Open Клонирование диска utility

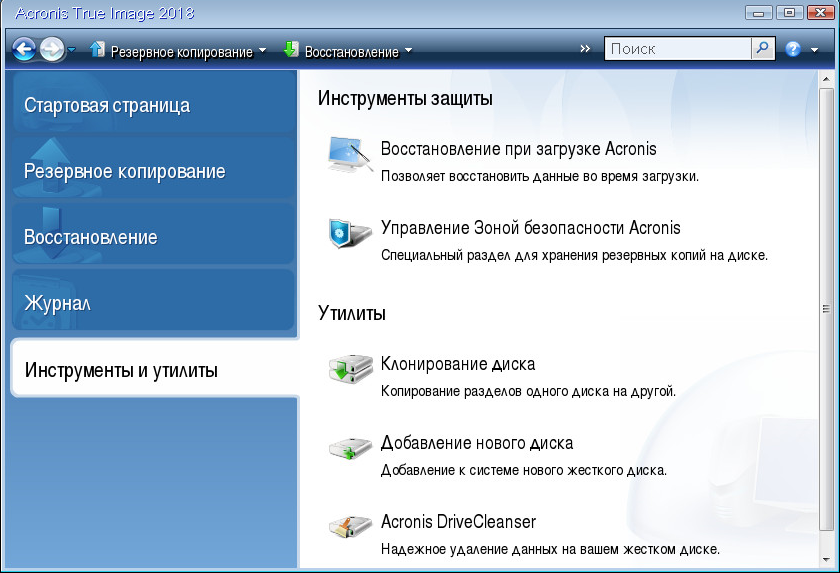458,364
